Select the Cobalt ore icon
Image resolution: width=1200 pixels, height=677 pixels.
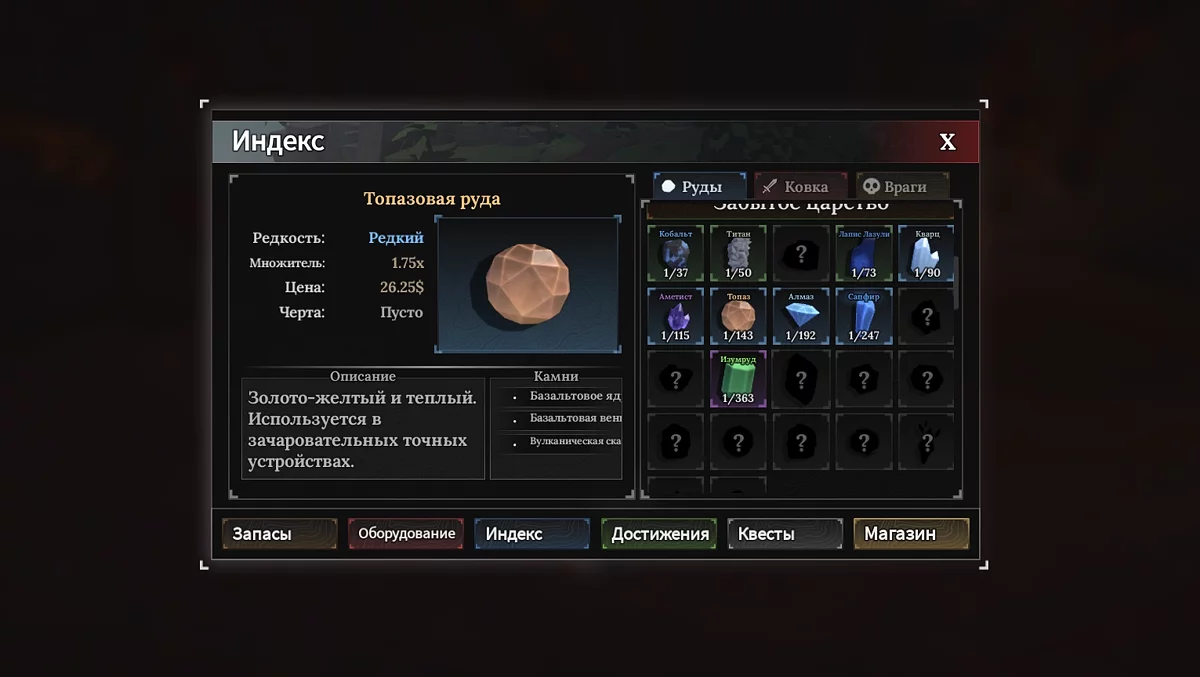coord(676,254)
